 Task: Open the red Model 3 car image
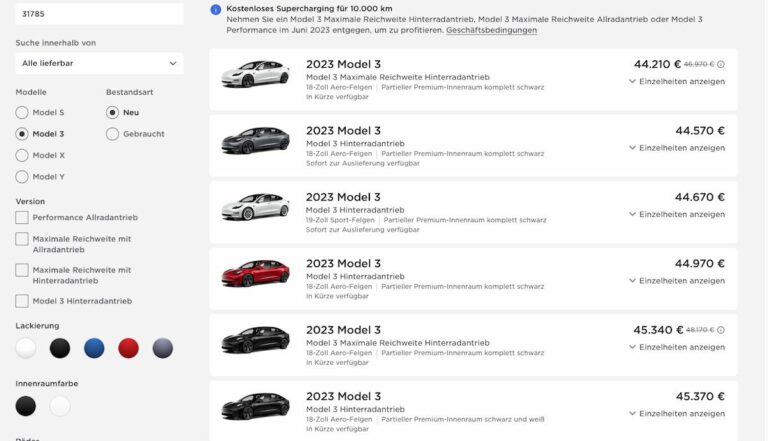[x=255, y=273]
